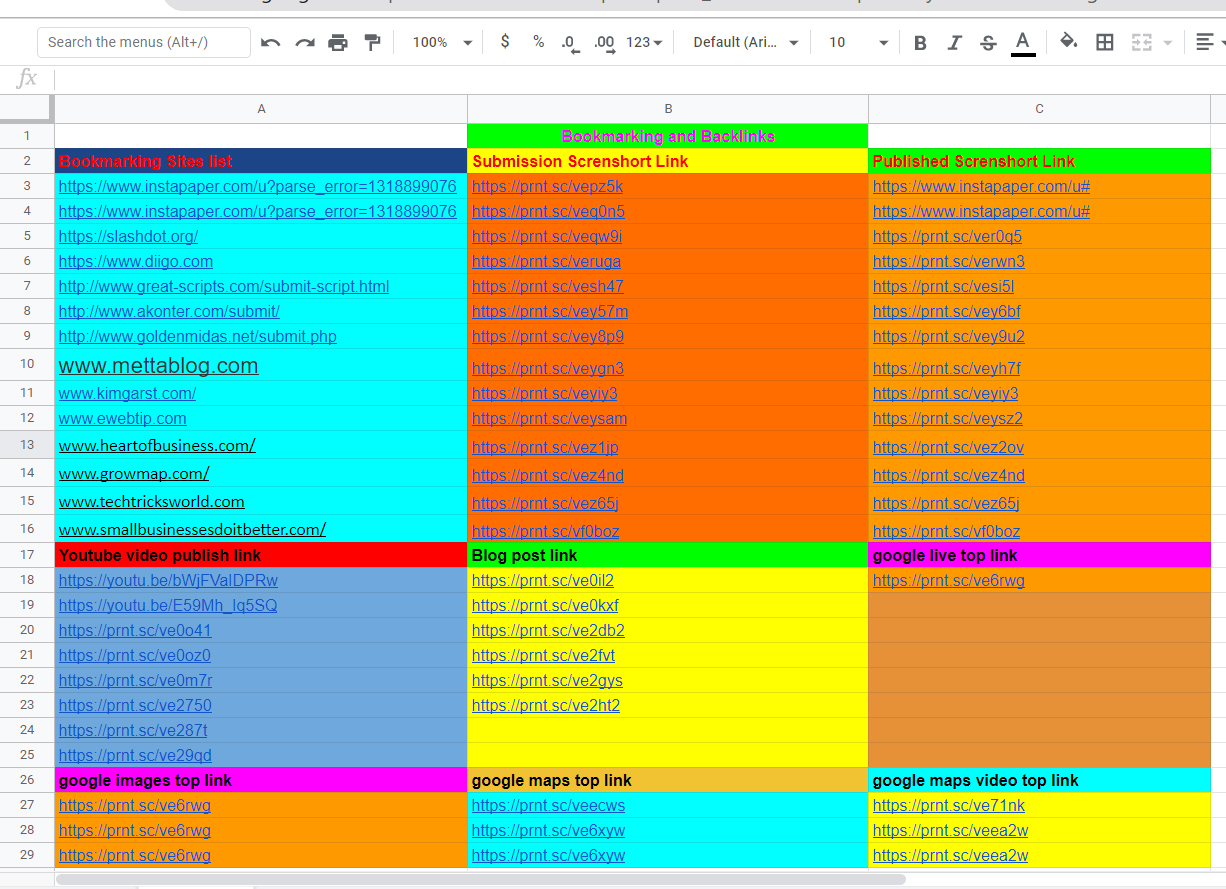Select the Paint format roller icon

(x=372, y=42)
